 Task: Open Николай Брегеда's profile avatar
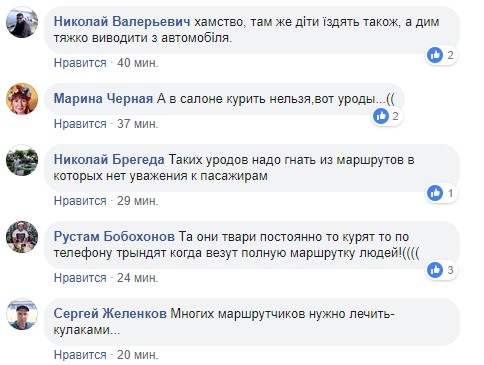(x=22, y=160)
